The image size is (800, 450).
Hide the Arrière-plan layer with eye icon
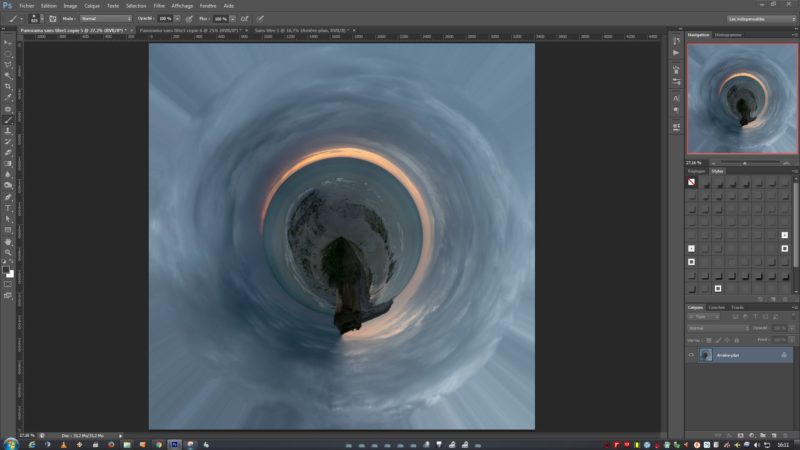(691, 355)
